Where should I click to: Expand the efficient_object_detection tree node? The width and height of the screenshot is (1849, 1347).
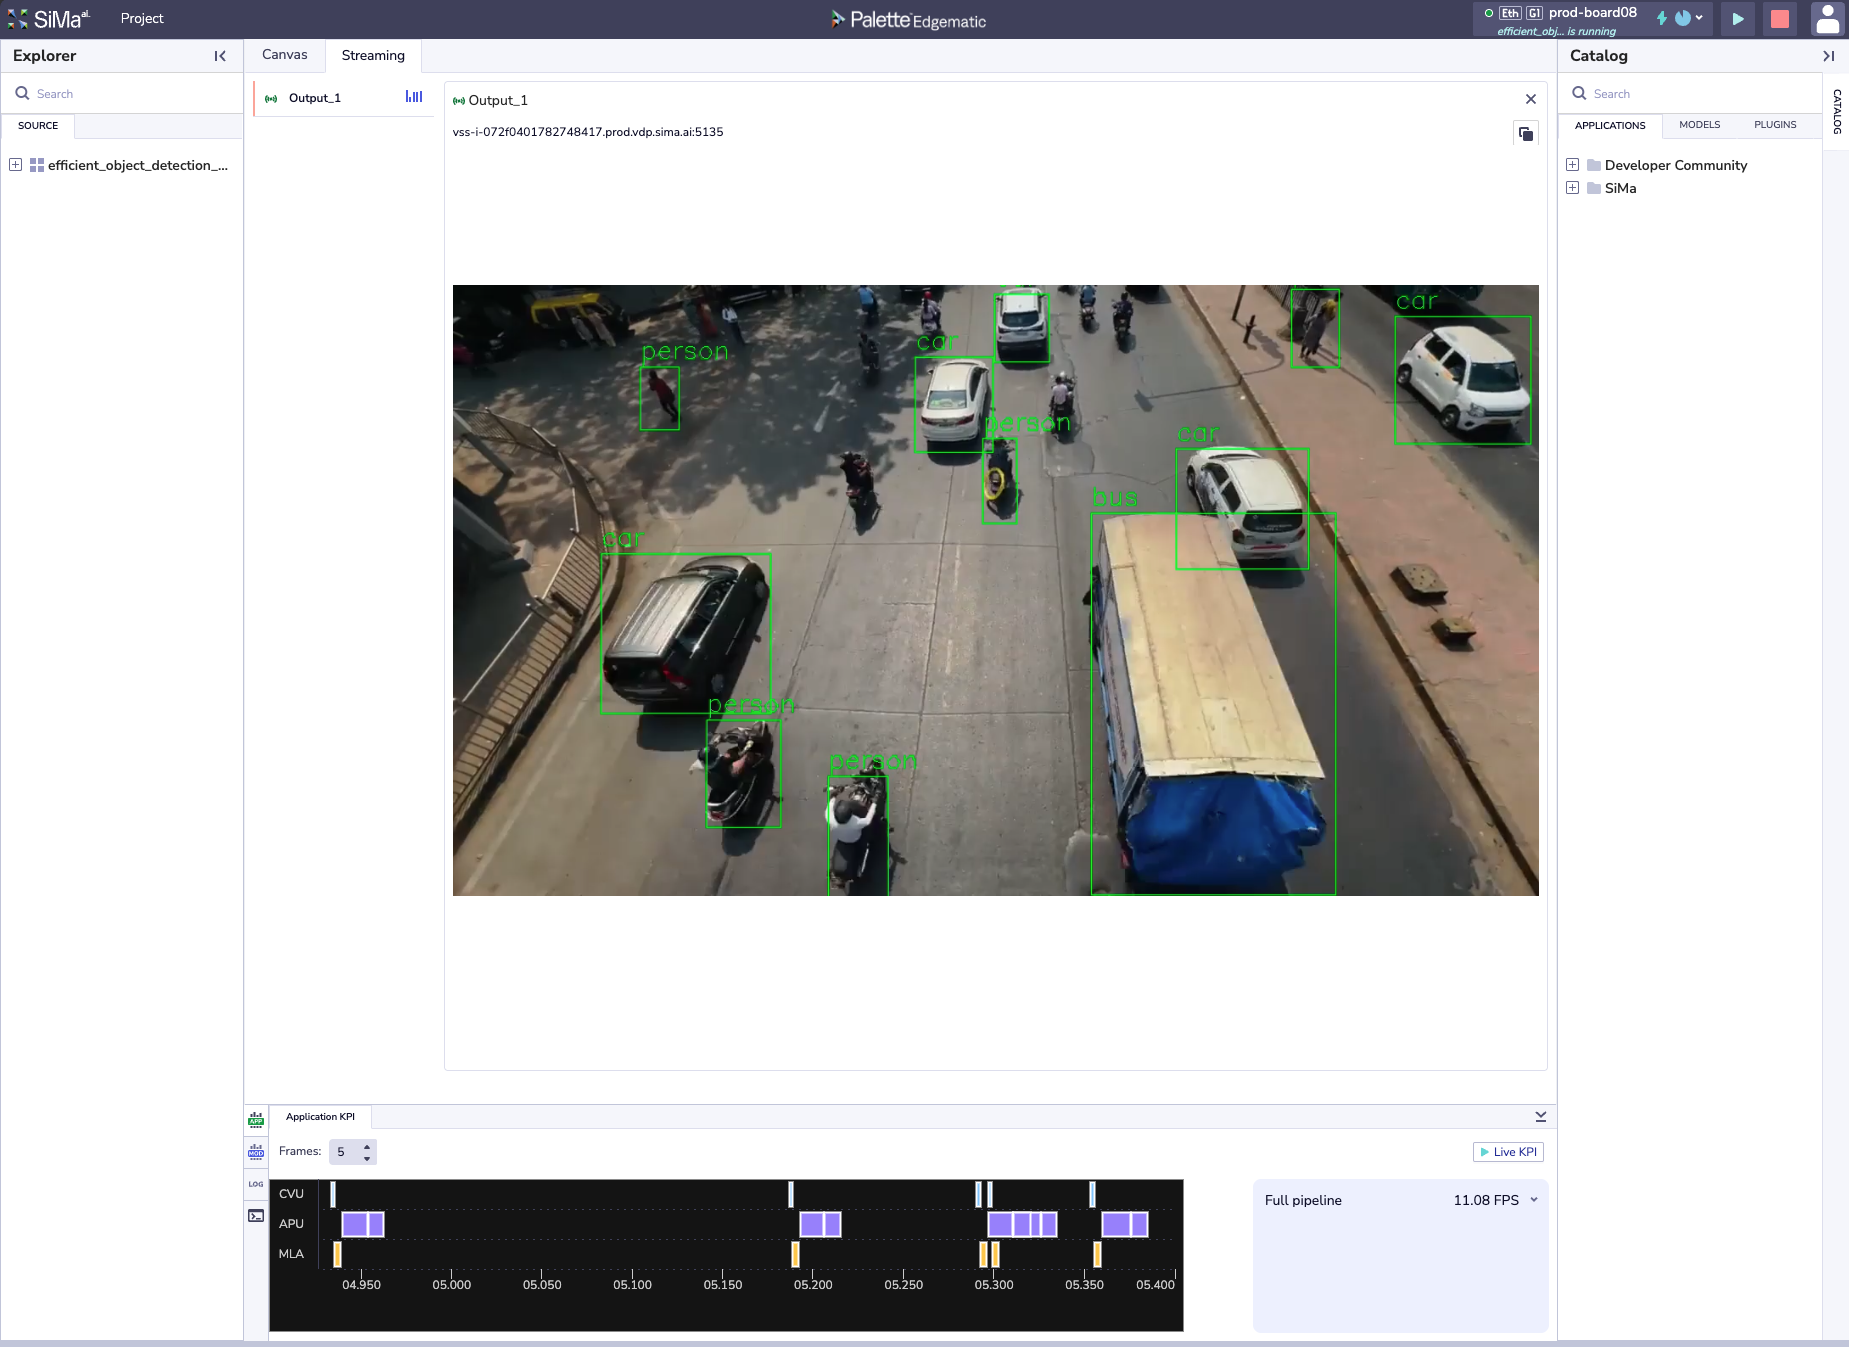[x=16, y=165]
